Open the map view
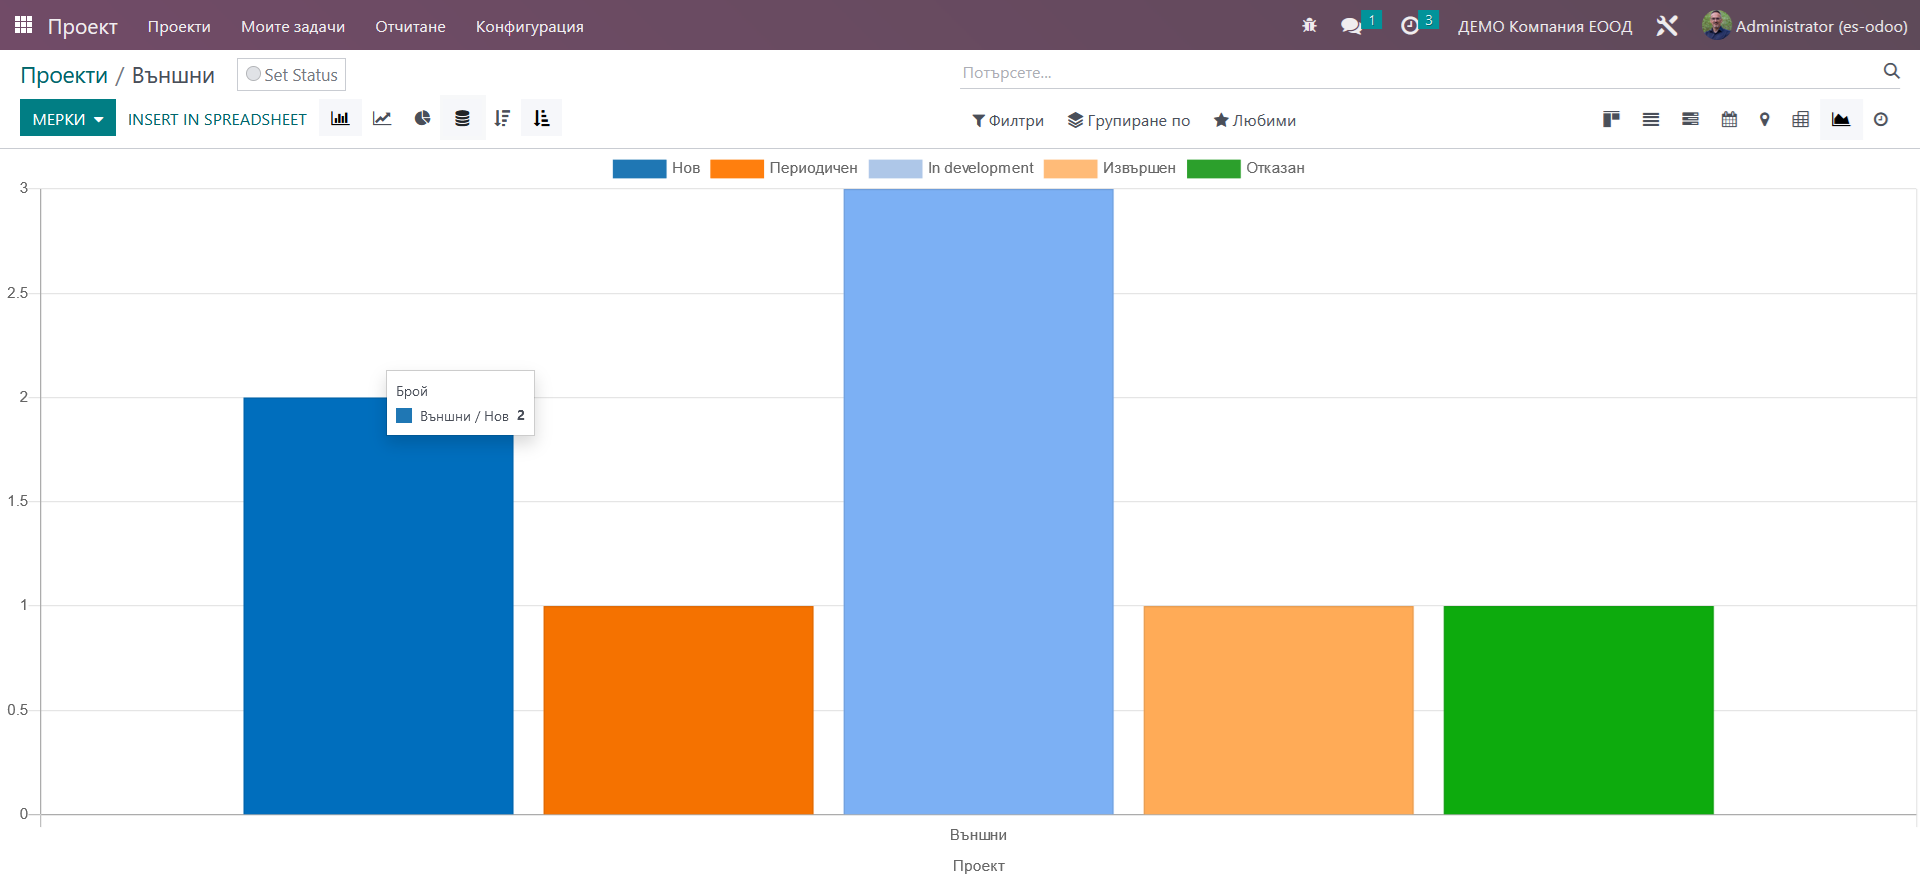This screenshot has width=1920, height=880. coord(1765,120)
